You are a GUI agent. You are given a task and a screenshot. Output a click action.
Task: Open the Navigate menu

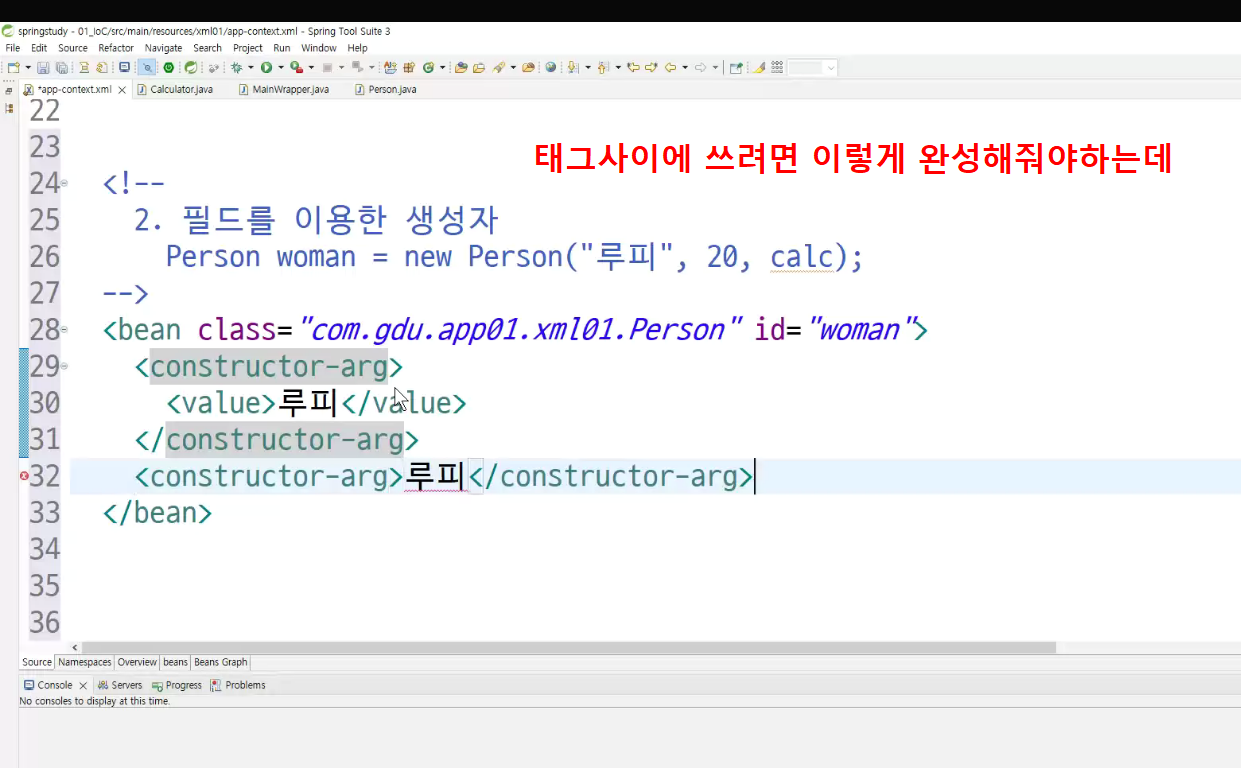click(164, 48)
